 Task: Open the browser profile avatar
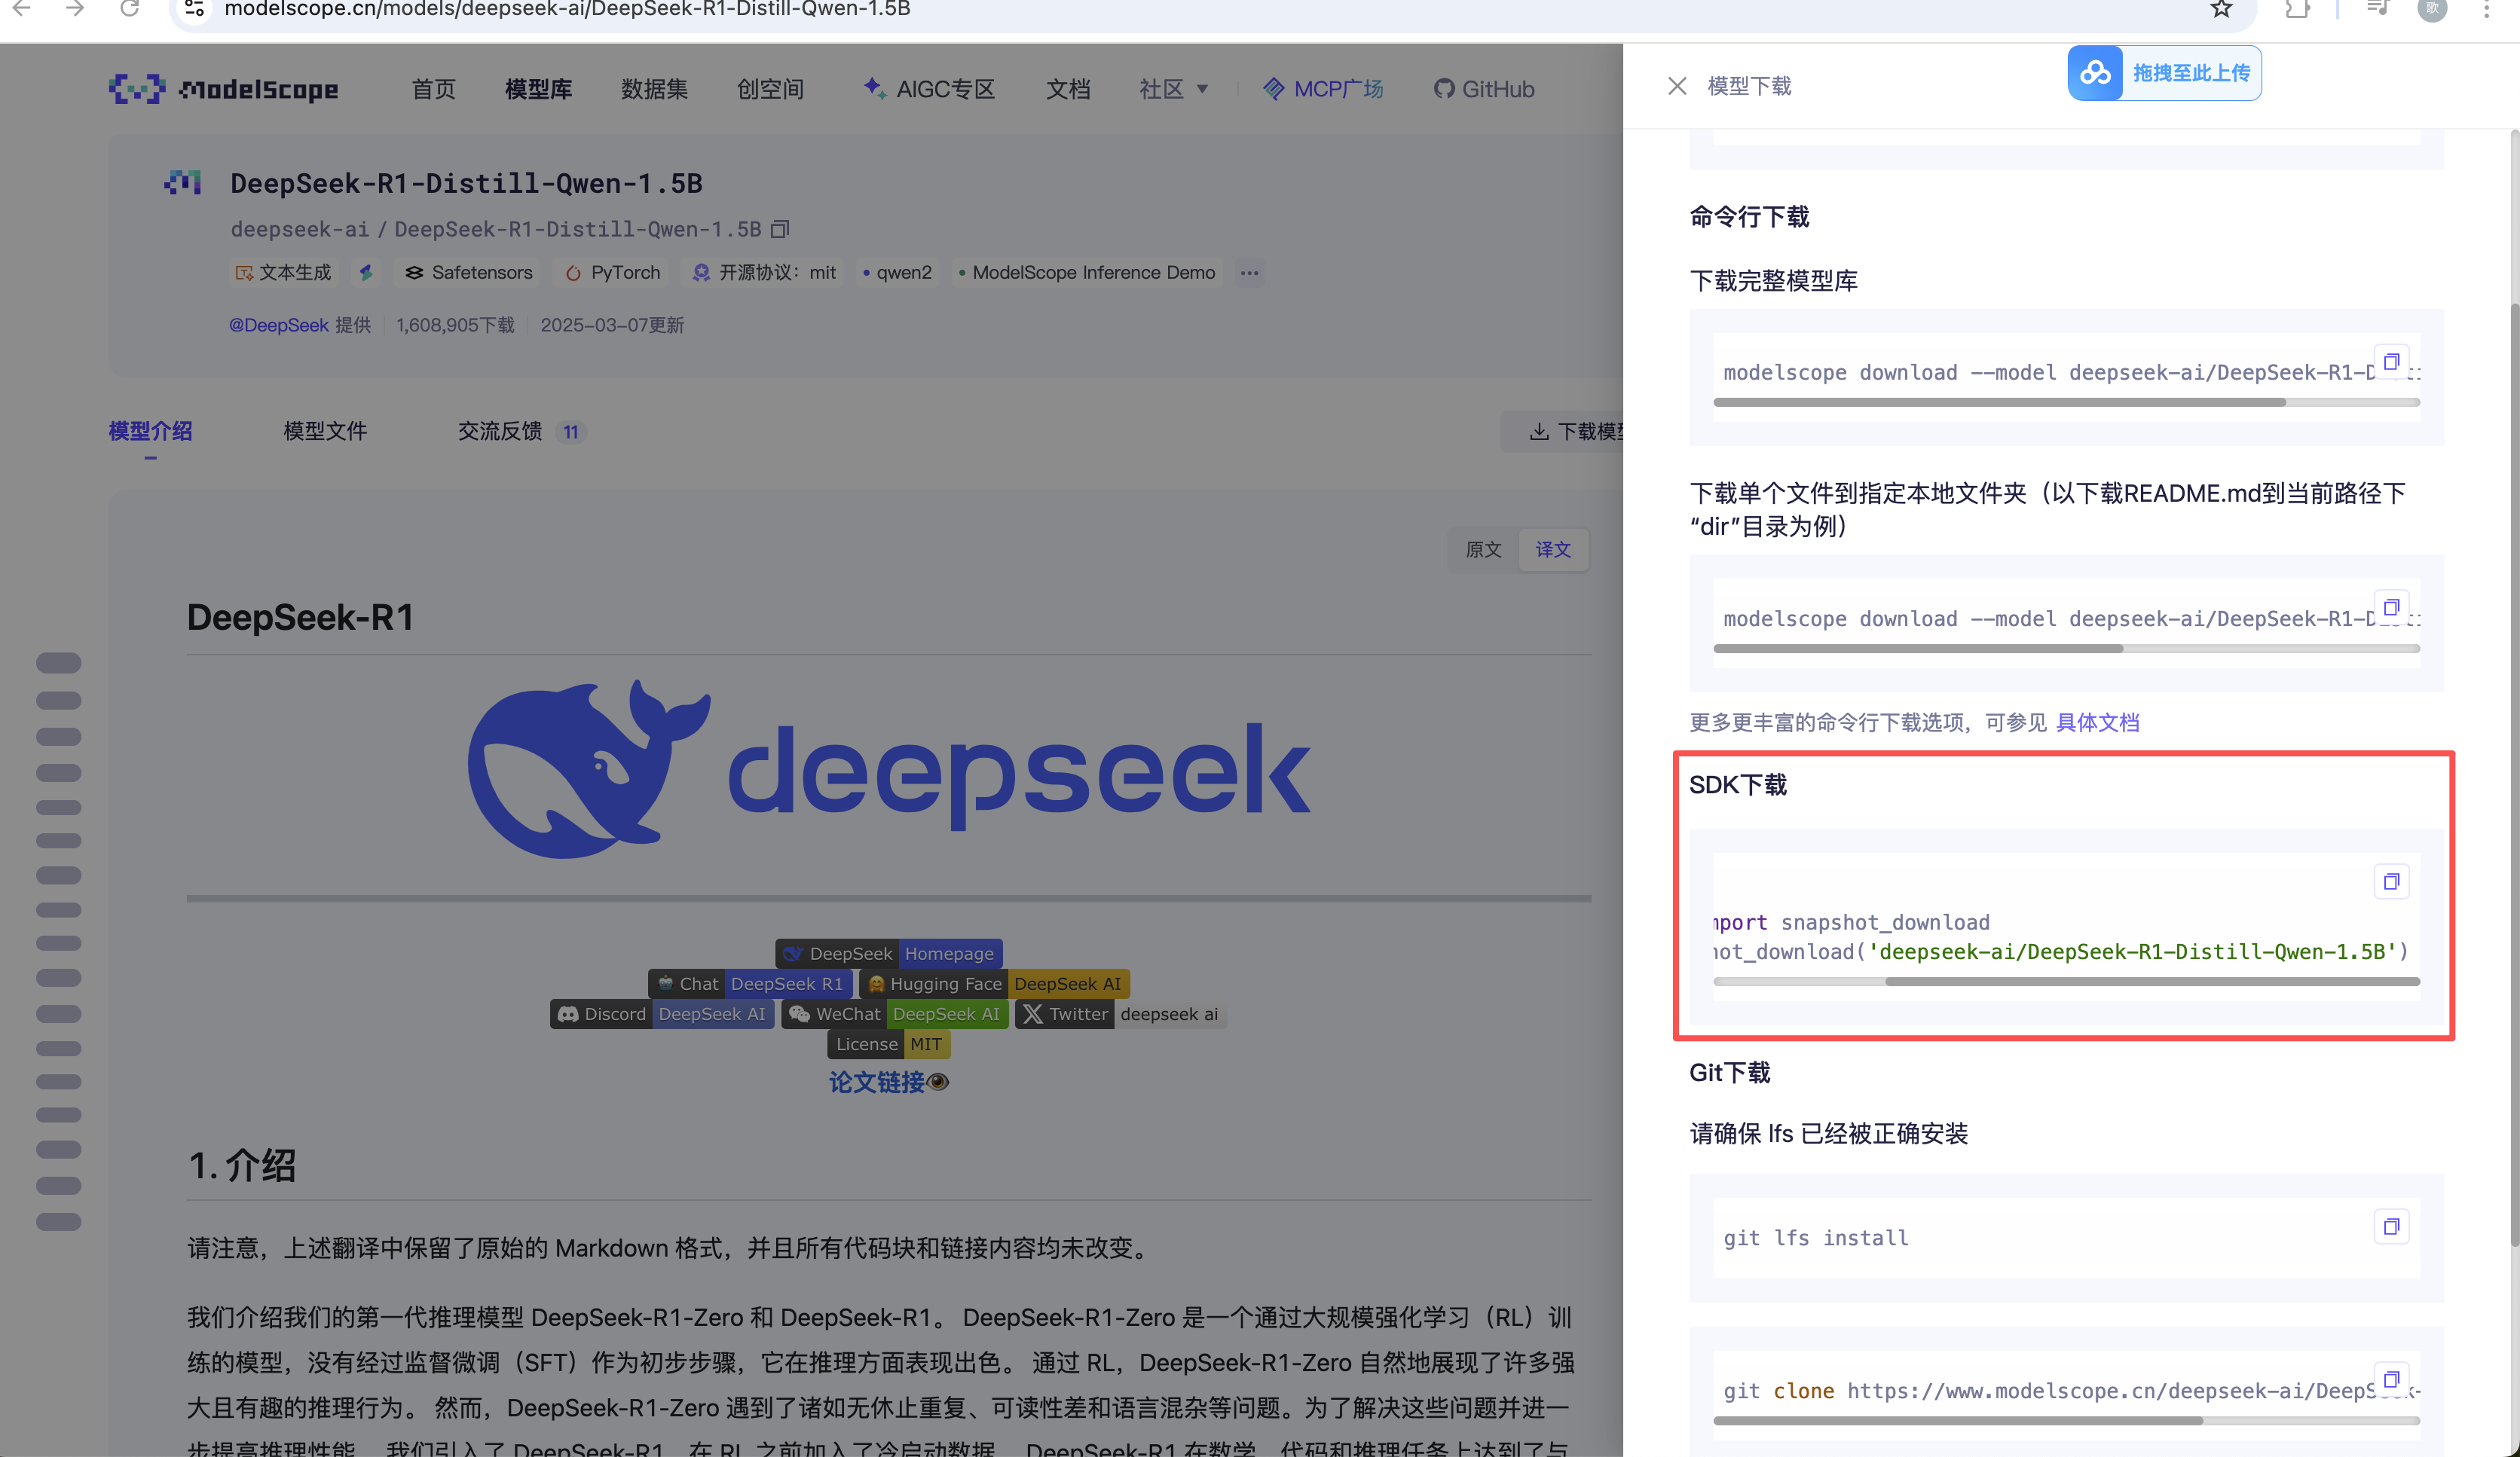point(2432,9)
